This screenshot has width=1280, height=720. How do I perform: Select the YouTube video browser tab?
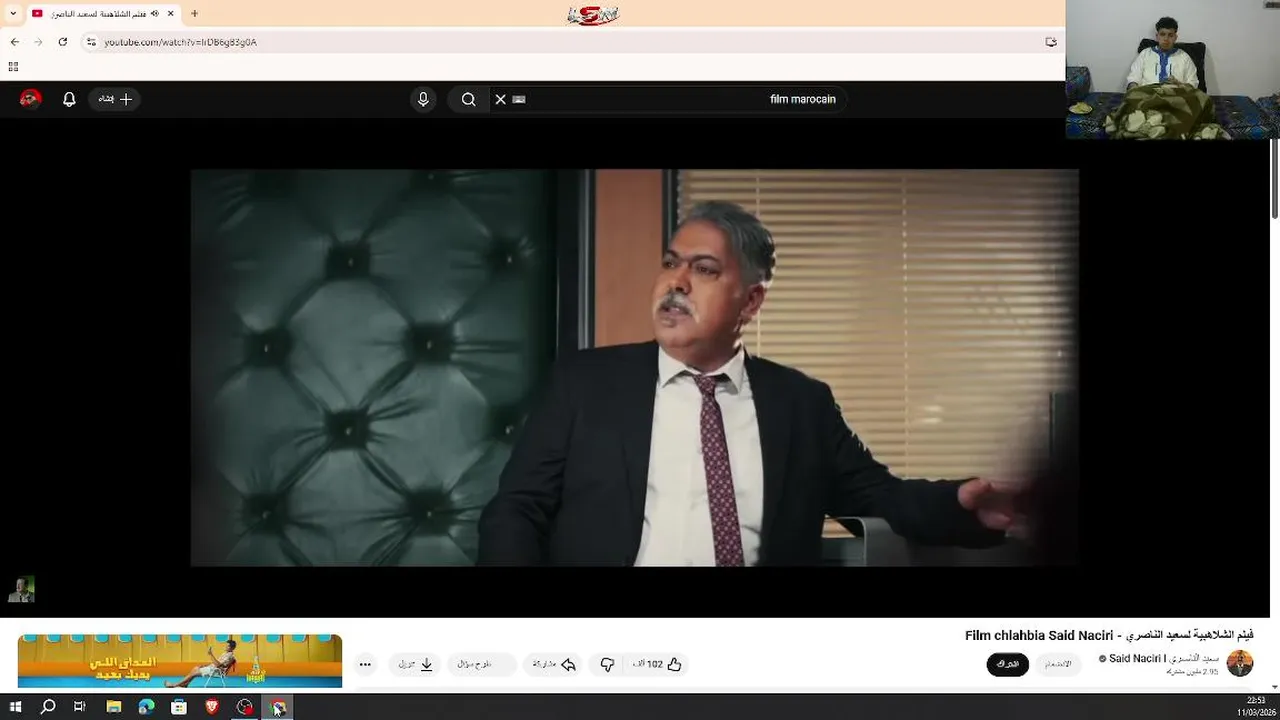pos(103,13)
